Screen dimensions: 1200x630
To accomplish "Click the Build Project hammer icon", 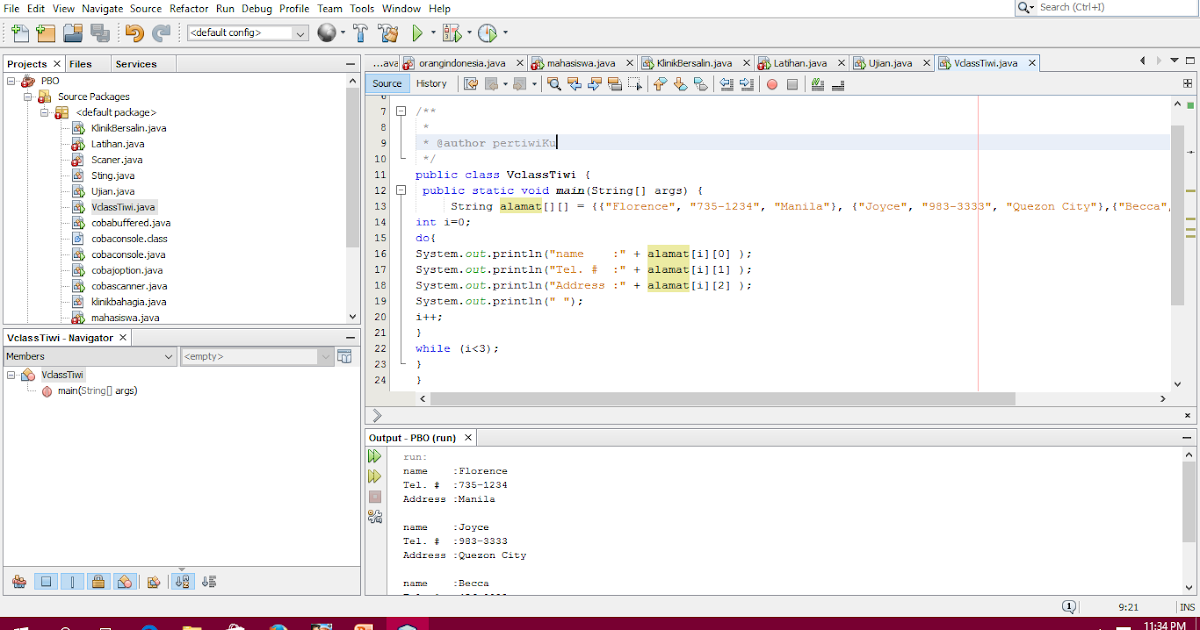I will pyautogui.click(x=360, y=33).
